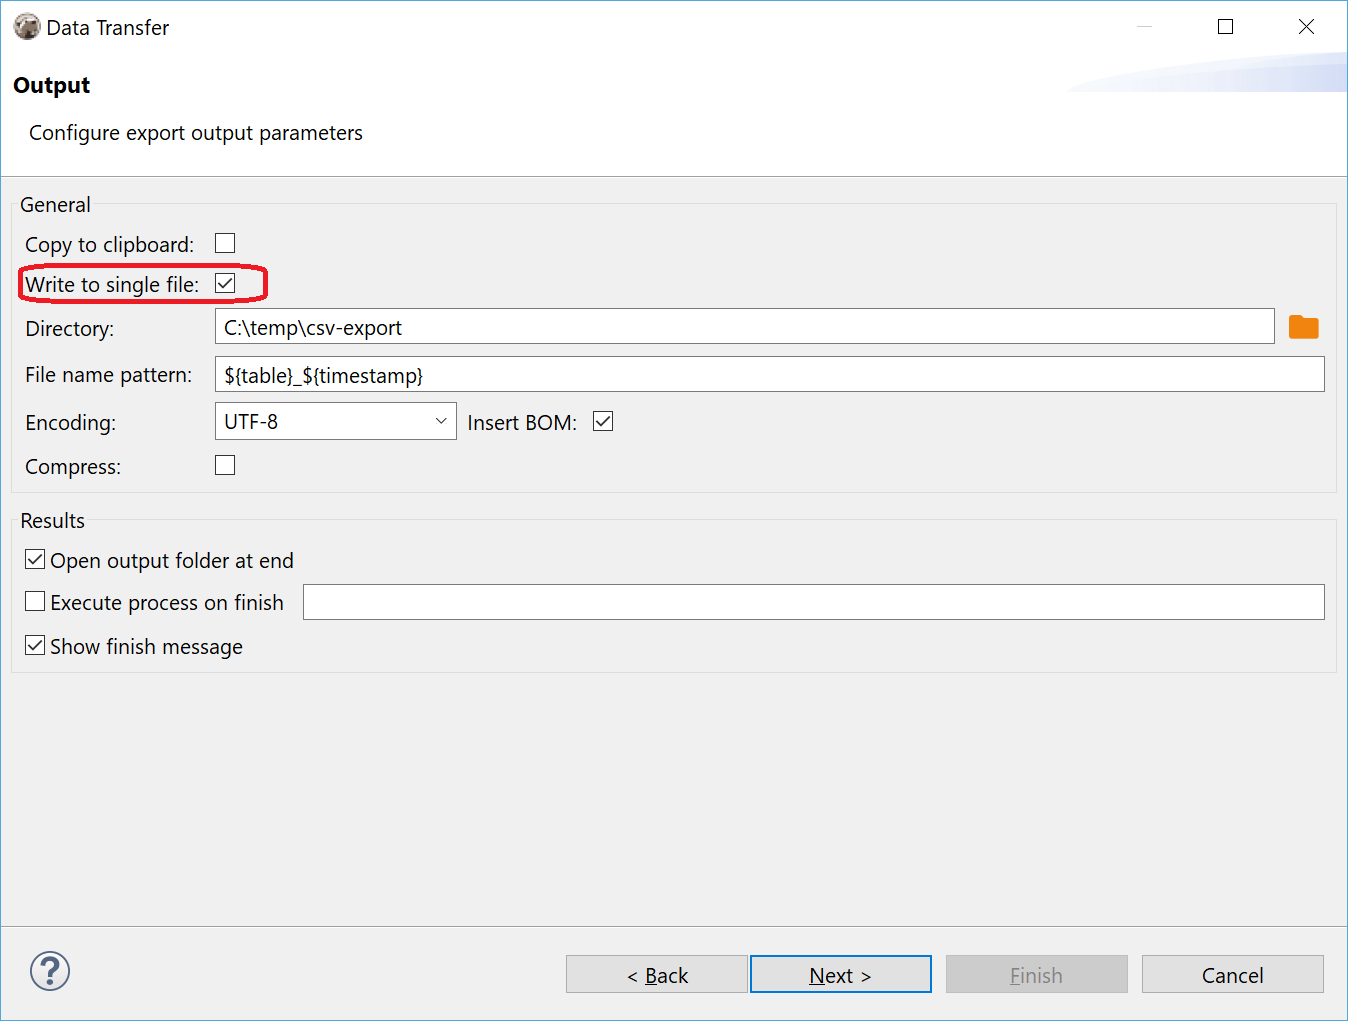This screenshot has height=1021, width=1348.
Task: Uncheck Insert BOM
Action: point(602,421)
